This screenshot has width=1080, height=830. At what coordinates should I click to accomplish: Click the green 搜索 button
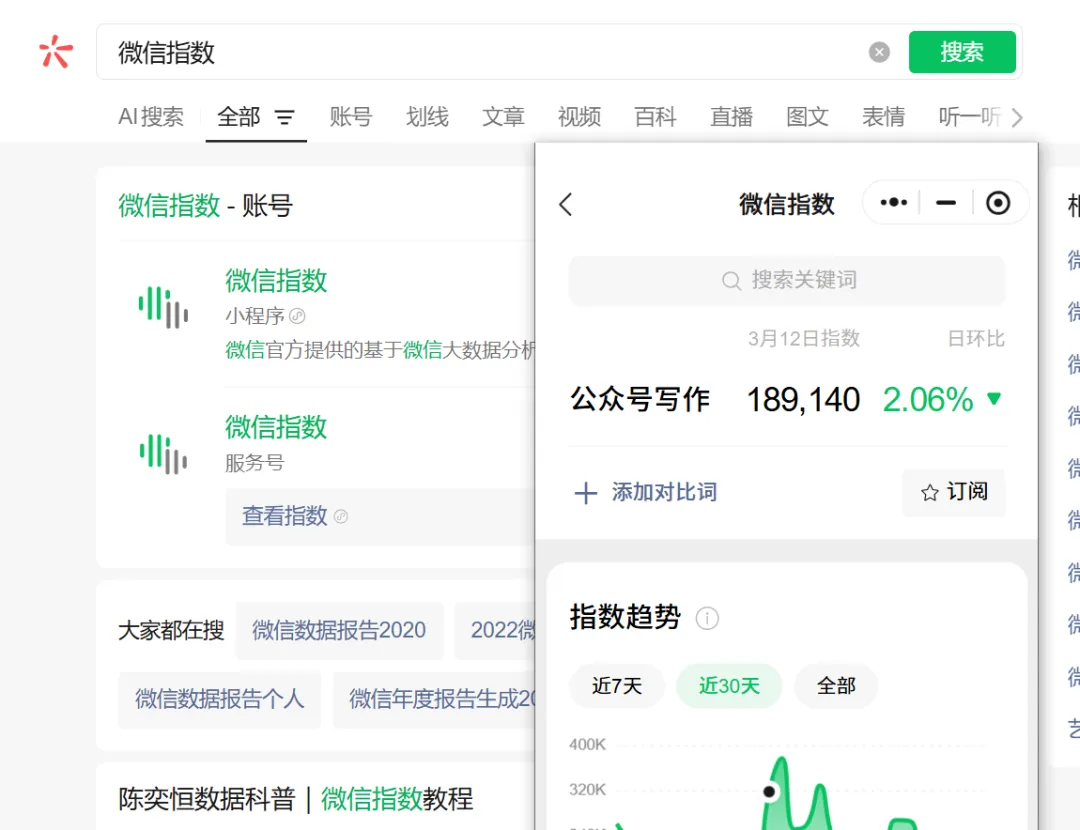[962, 52]
